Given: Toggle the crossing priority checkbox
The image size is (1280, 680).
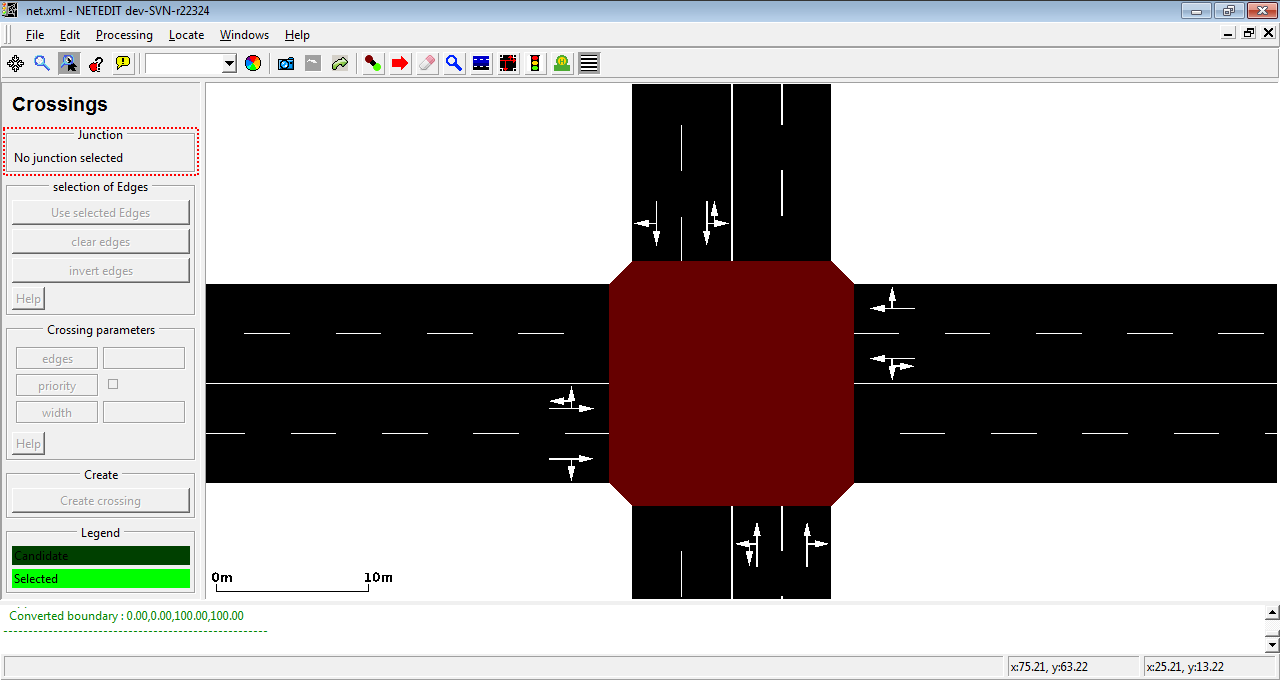Looking at the screenshot, I should 113,384.
